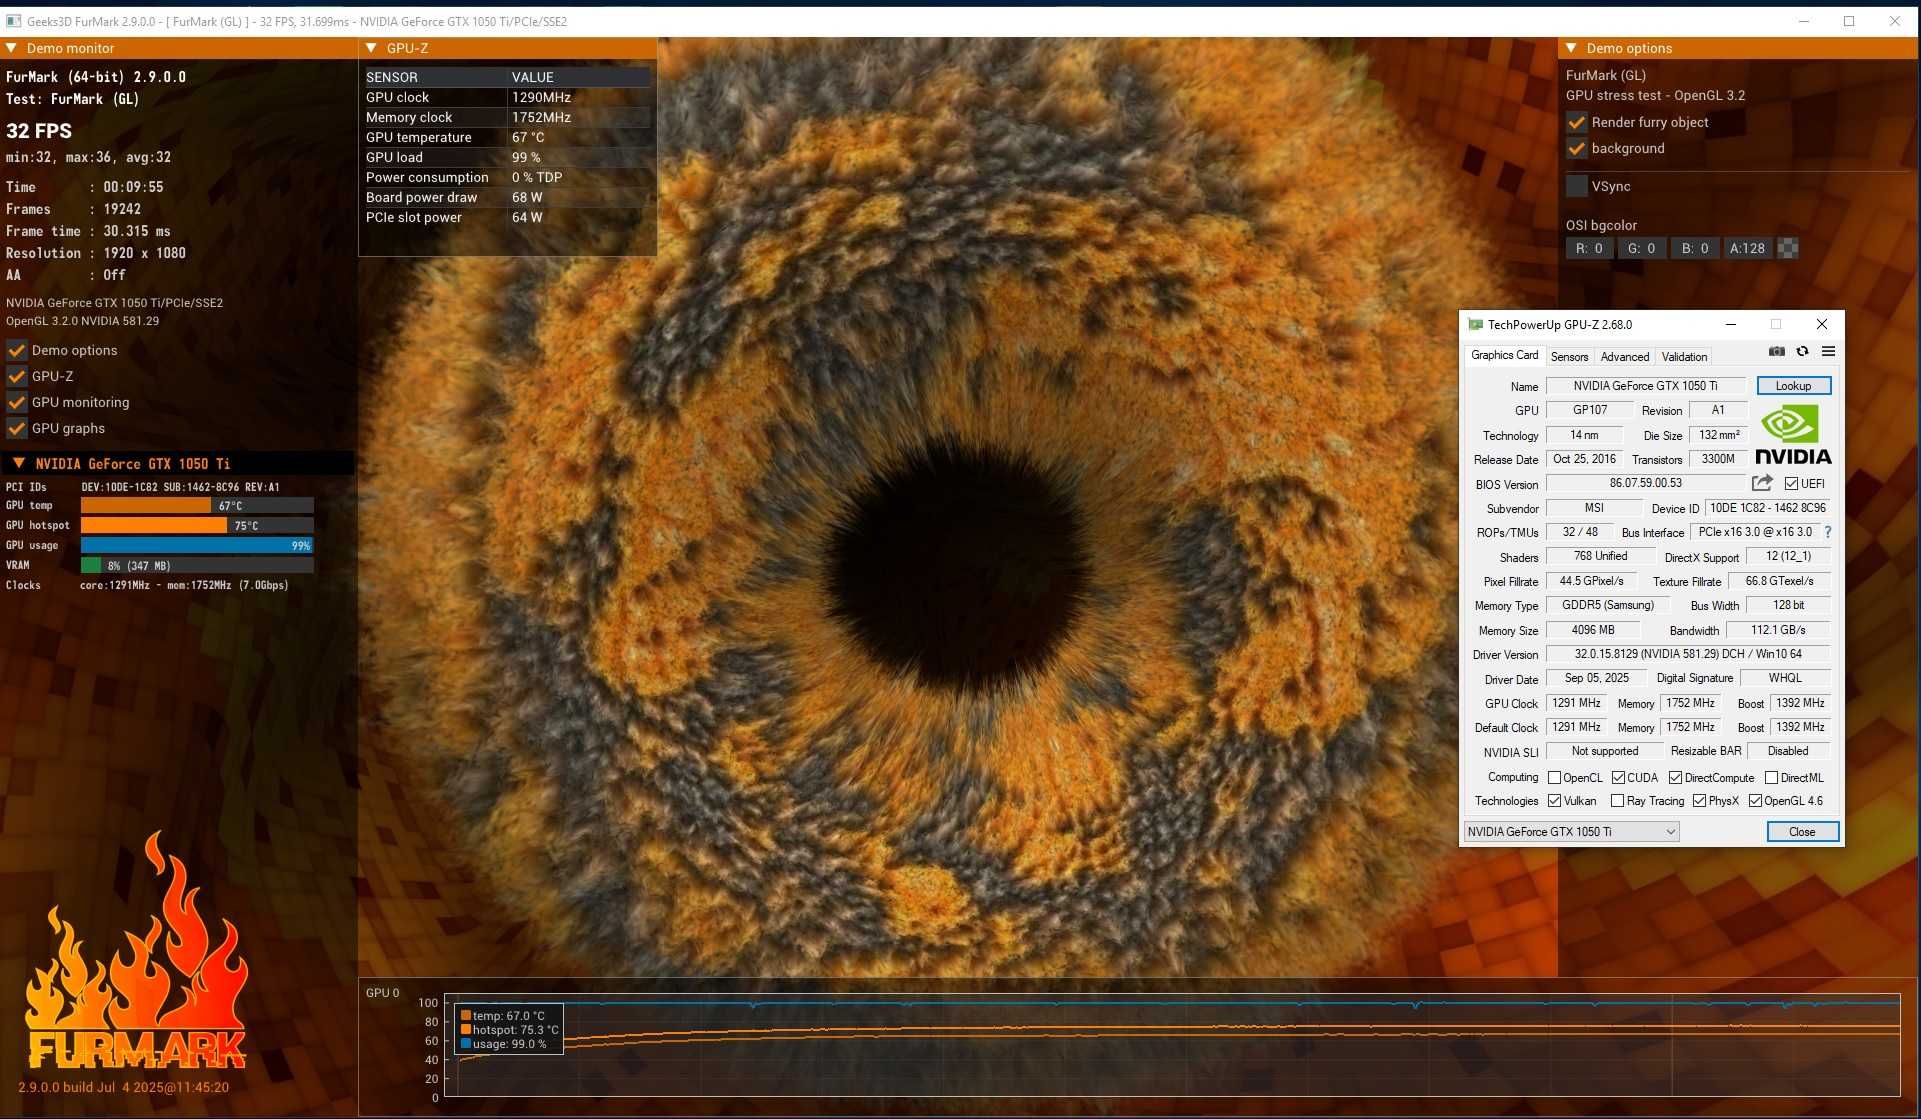Click the GPU temperature row in sensor table
Viewport: 1921px width, 1119px height.
[507, 137]
